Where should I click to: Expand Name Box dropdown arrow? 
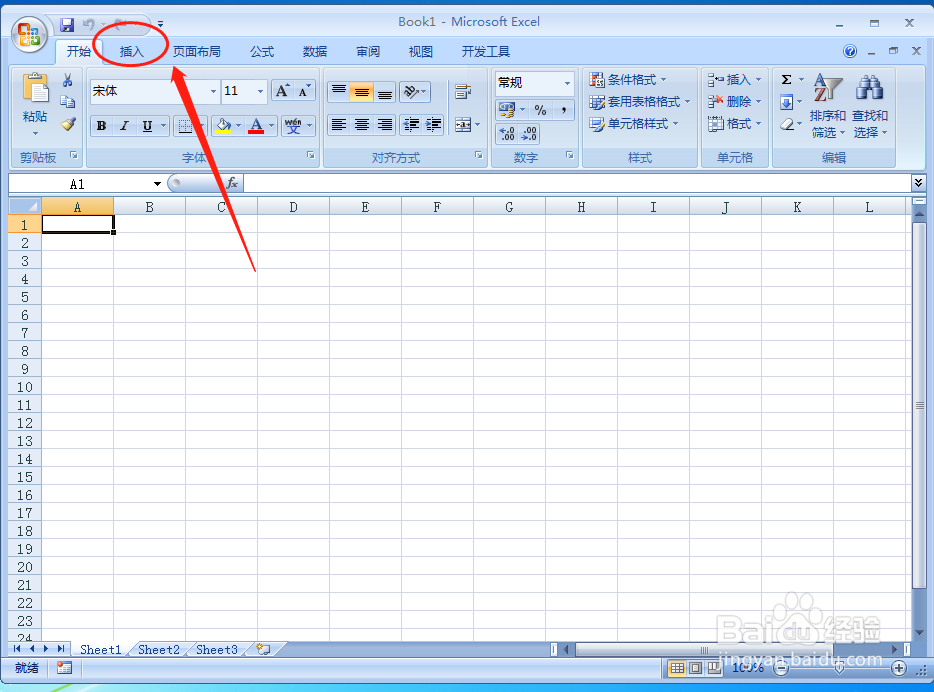pos(157,184)
